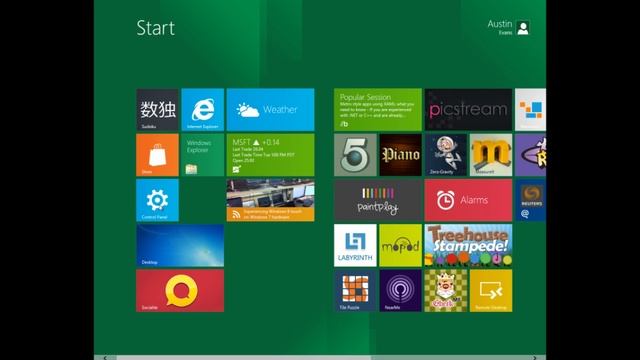Open the mopod tile
Screen dimensions: 640x360
point(400,245)
